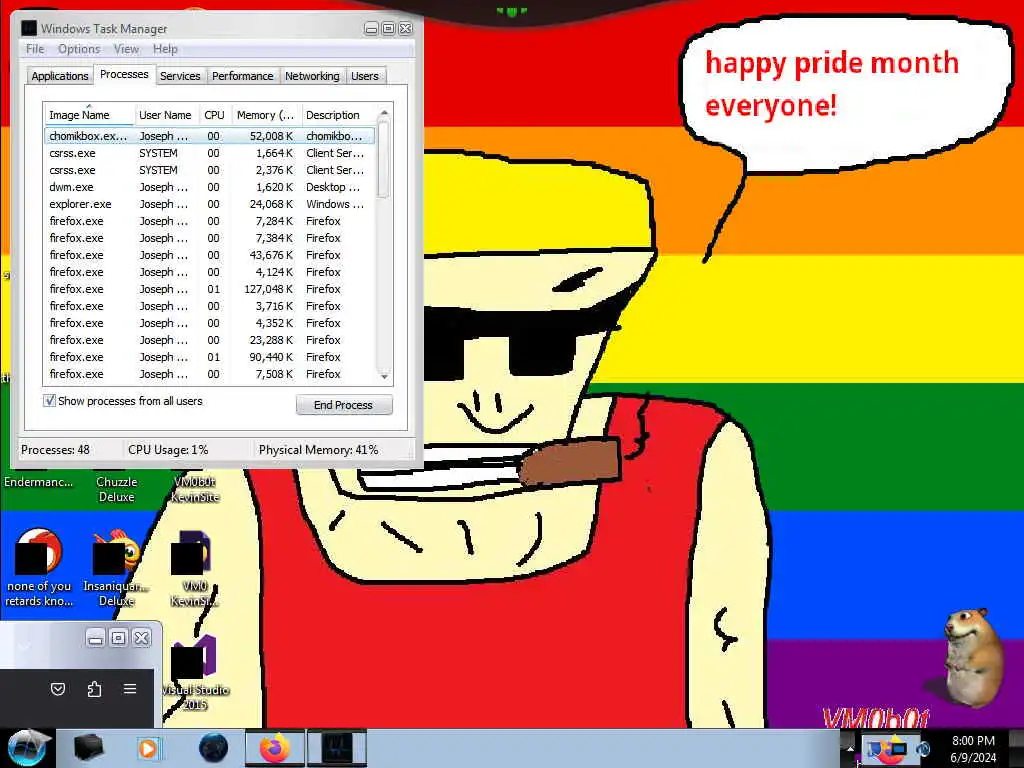Sort processes by Description column header
The width and height of the screenshot is (1024, 768).
[338, 115]
